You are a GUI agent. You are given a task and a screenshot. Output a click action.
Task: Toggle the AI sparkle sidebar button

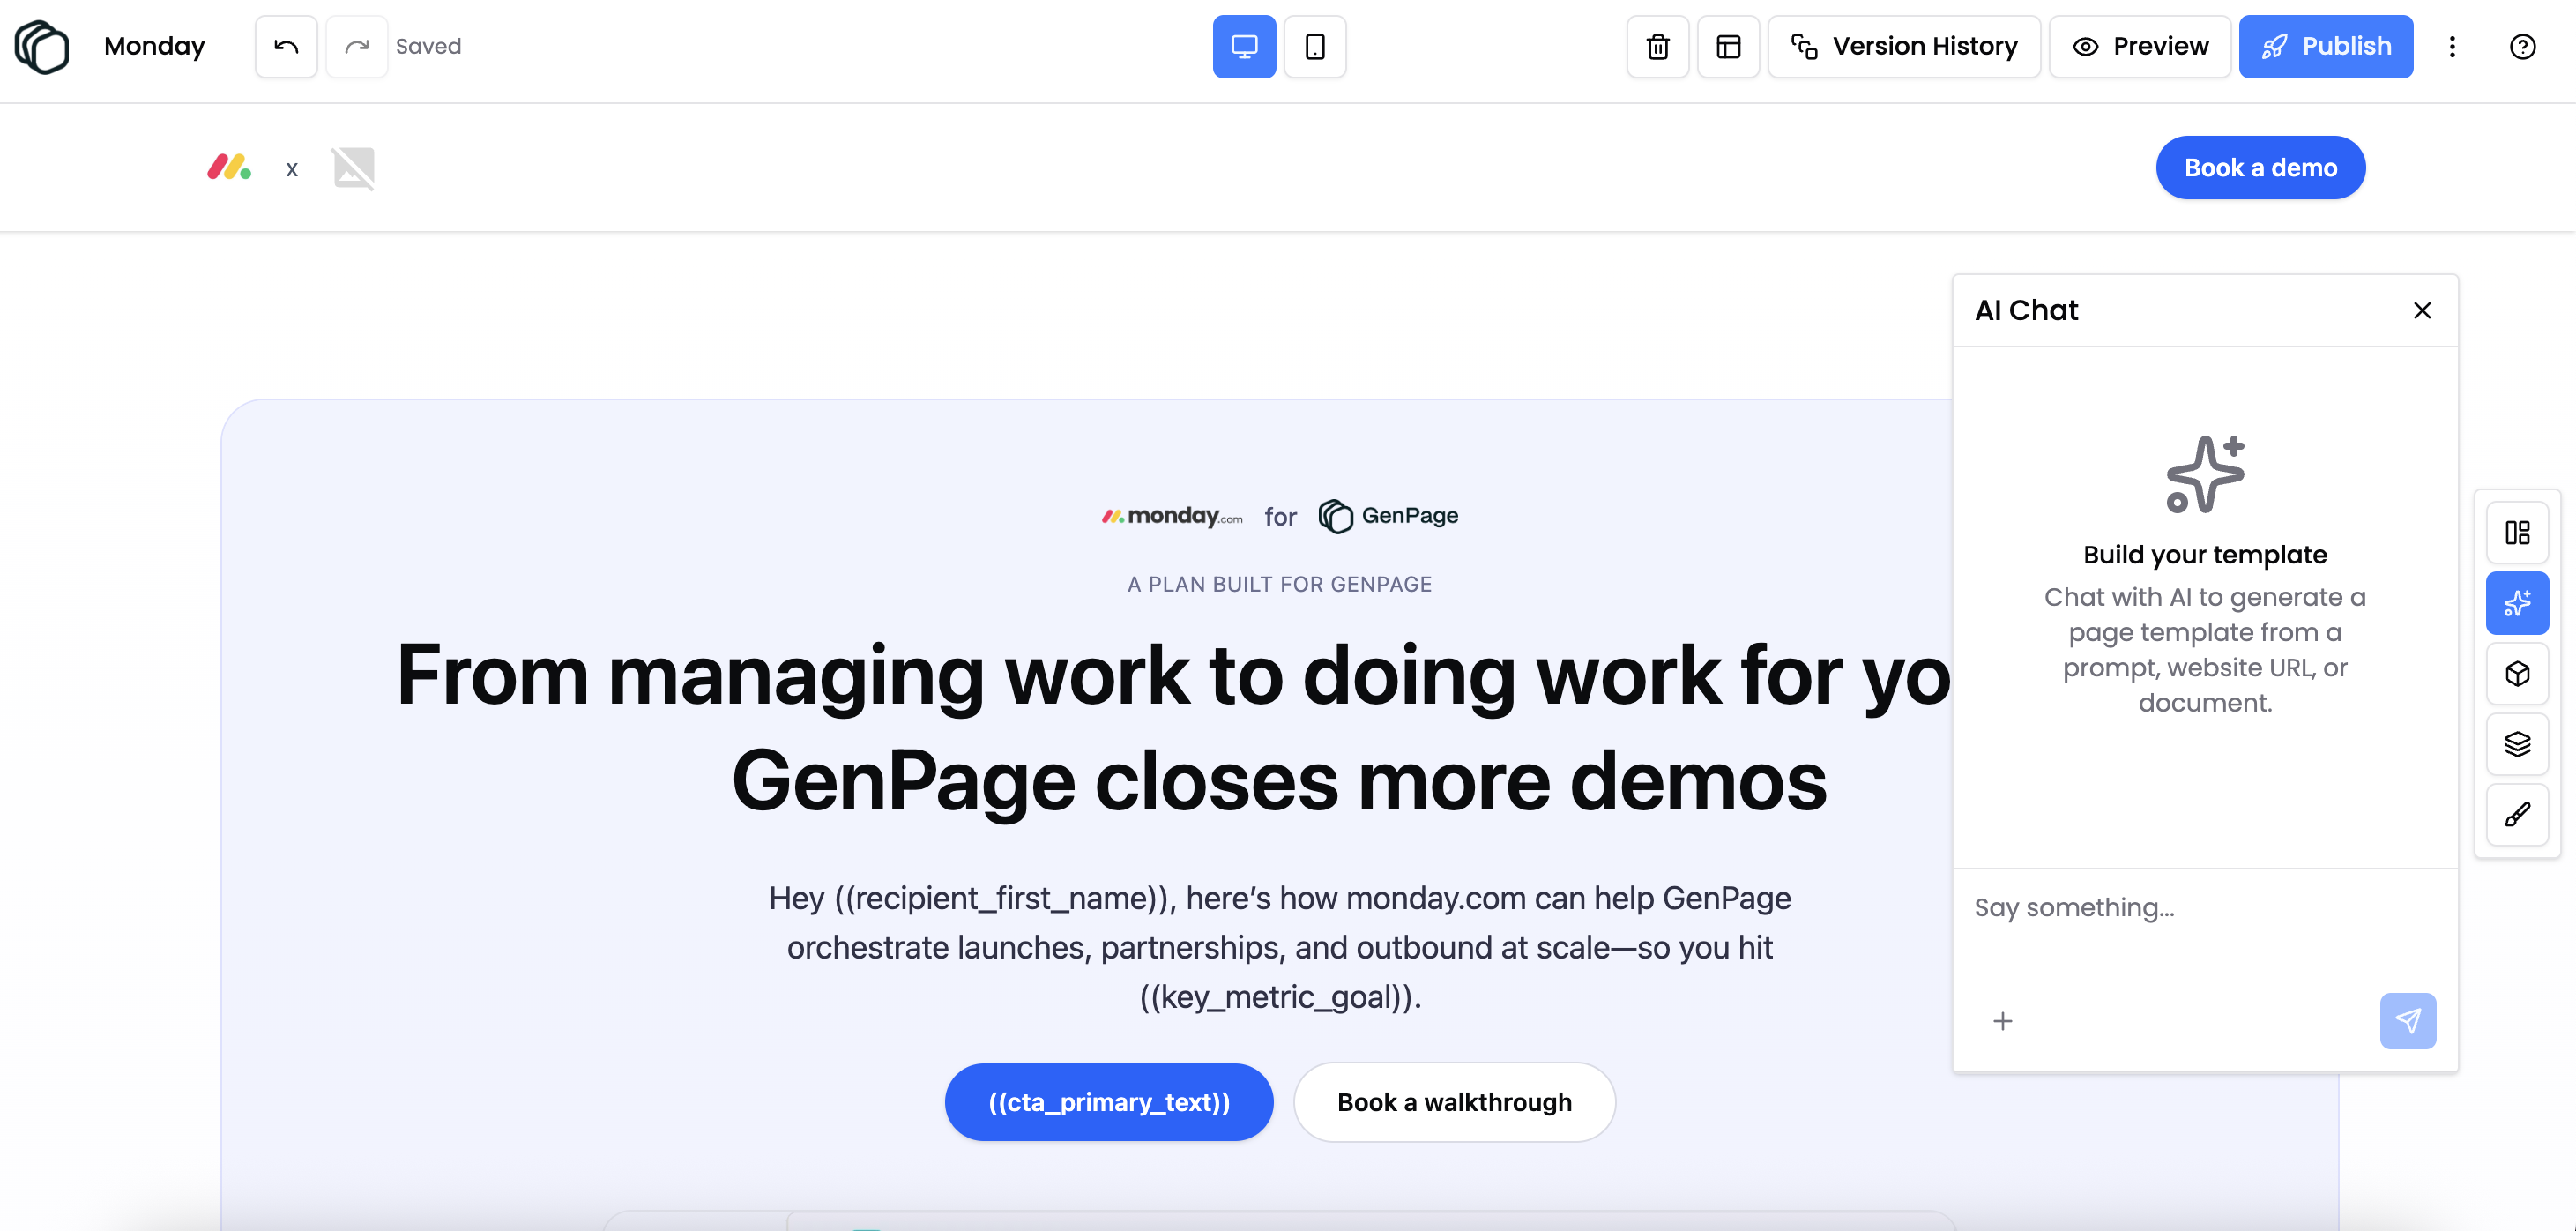[2517, 603]
